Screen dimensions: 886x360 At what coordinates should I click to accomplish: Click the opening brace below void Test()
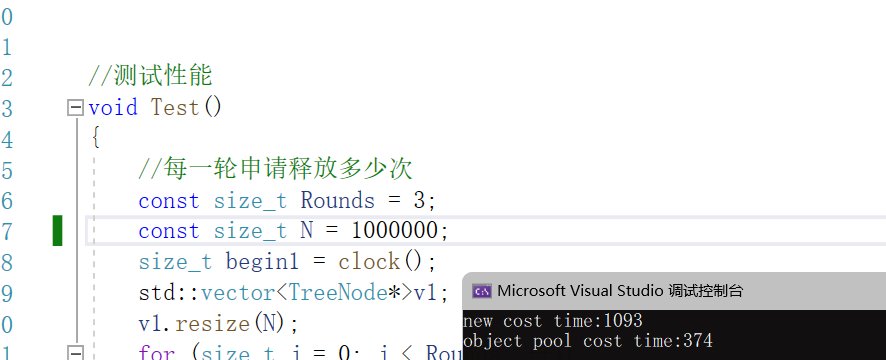click(95, 138)
